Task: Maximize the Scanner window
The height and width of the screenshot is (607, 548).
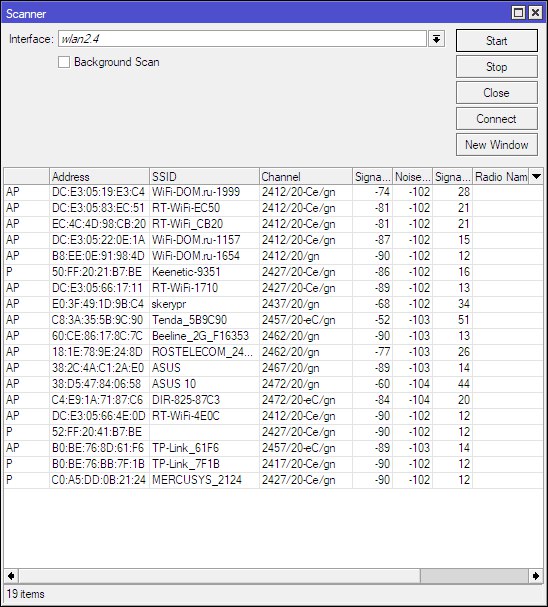Action: click(x=518, y=13)
